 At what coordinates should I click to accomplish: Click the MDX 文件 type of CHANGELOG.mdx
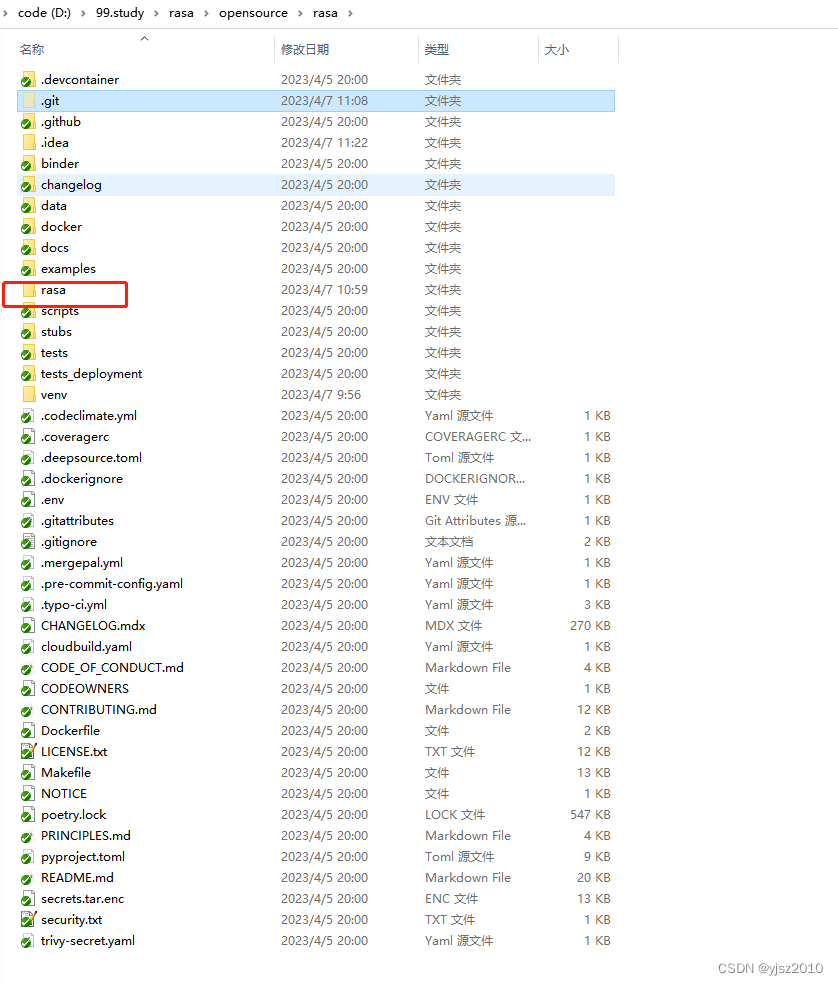click(x=454, y=626)
